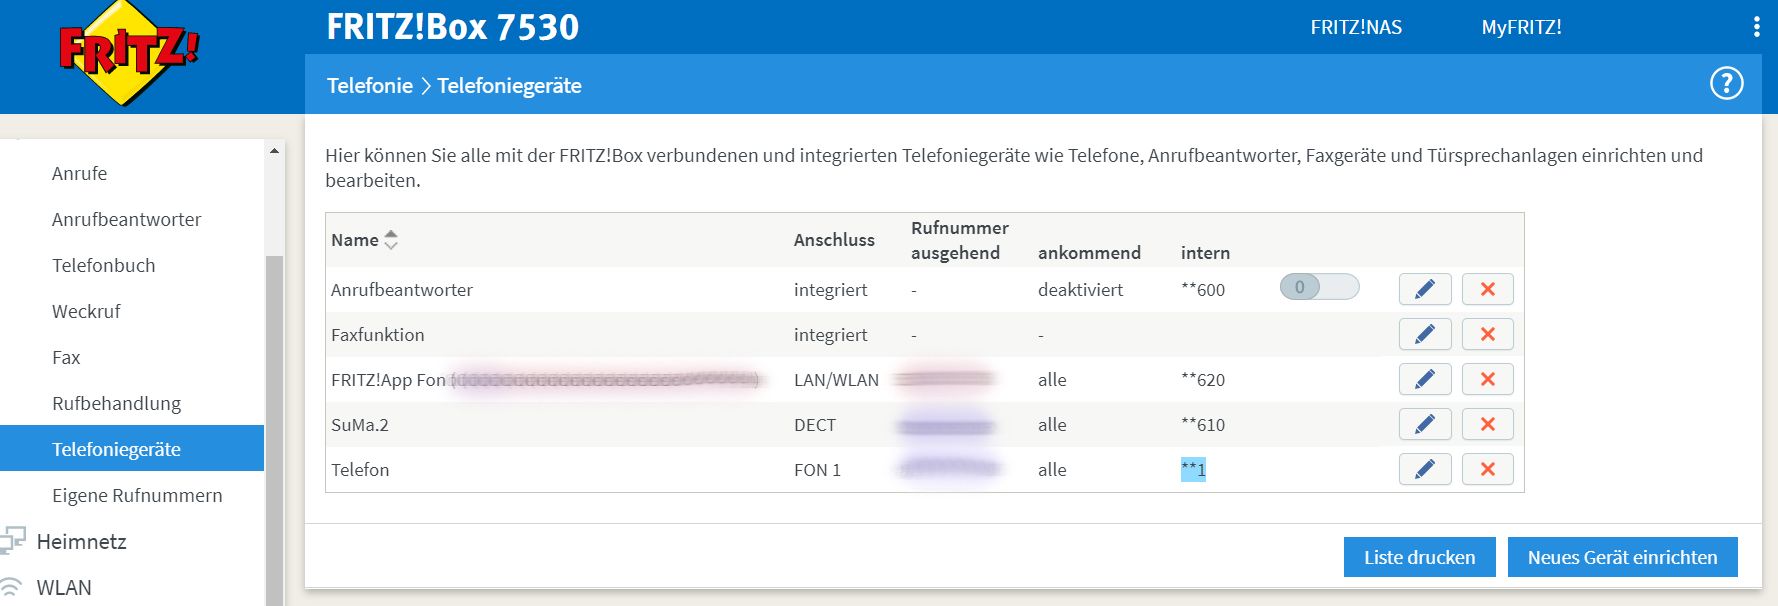Viewport: 1778px width, 606px height.
Task: Click the DECT connection cell
Action: pyautogui.click(x=815, y=424)
